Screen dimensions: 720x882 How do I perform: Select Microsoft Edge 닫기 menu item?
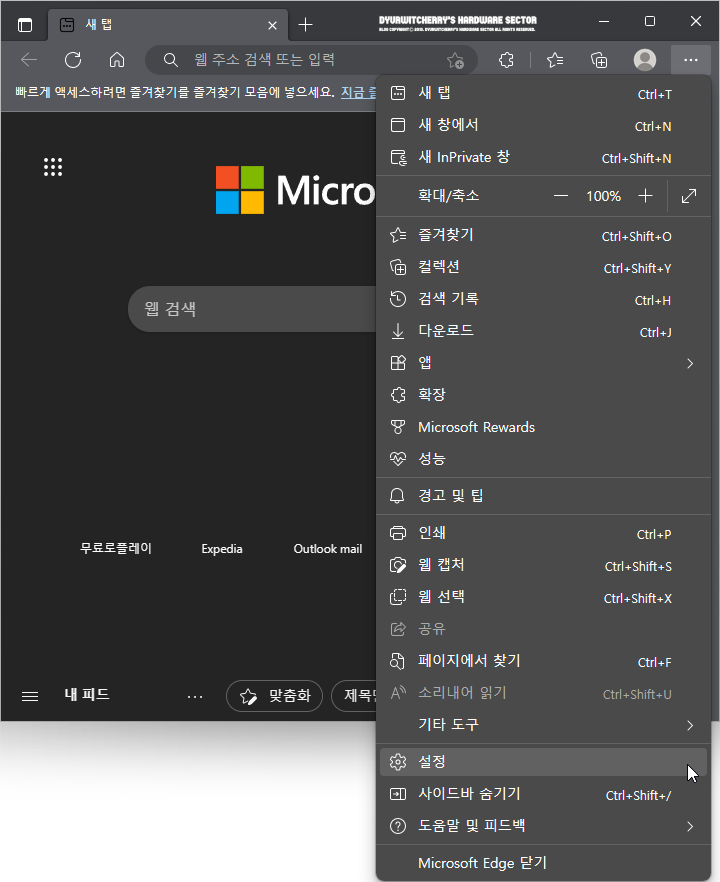(x=543, y=863)
